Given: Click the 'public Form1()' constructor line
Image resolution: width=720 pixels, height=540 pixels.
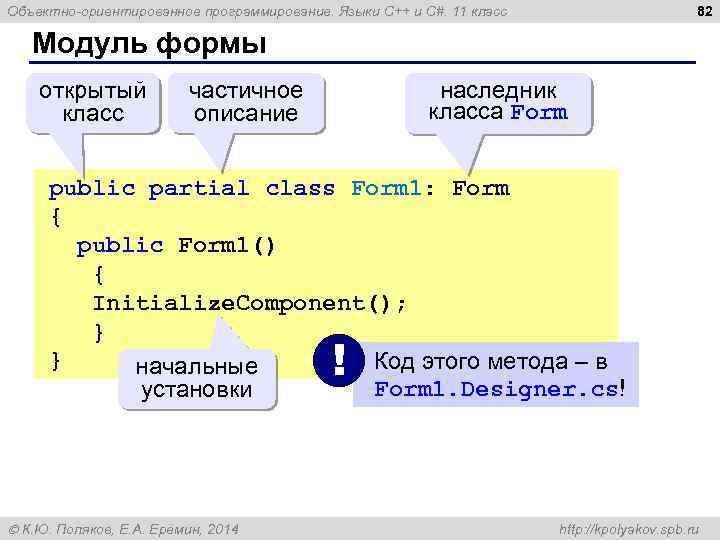Looking at the screenshot, I should (x=175, y=246).
